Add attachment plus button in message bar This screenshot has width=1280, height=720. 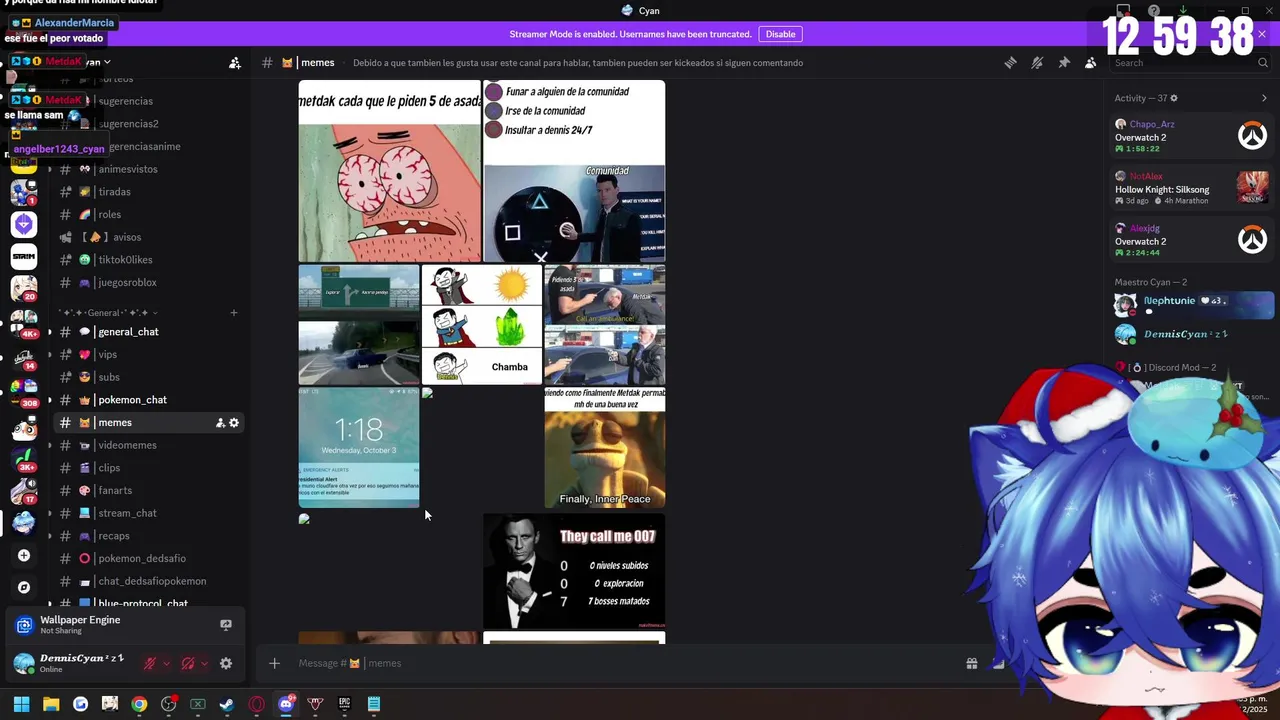pyautogui.click(x=274, y=663)
